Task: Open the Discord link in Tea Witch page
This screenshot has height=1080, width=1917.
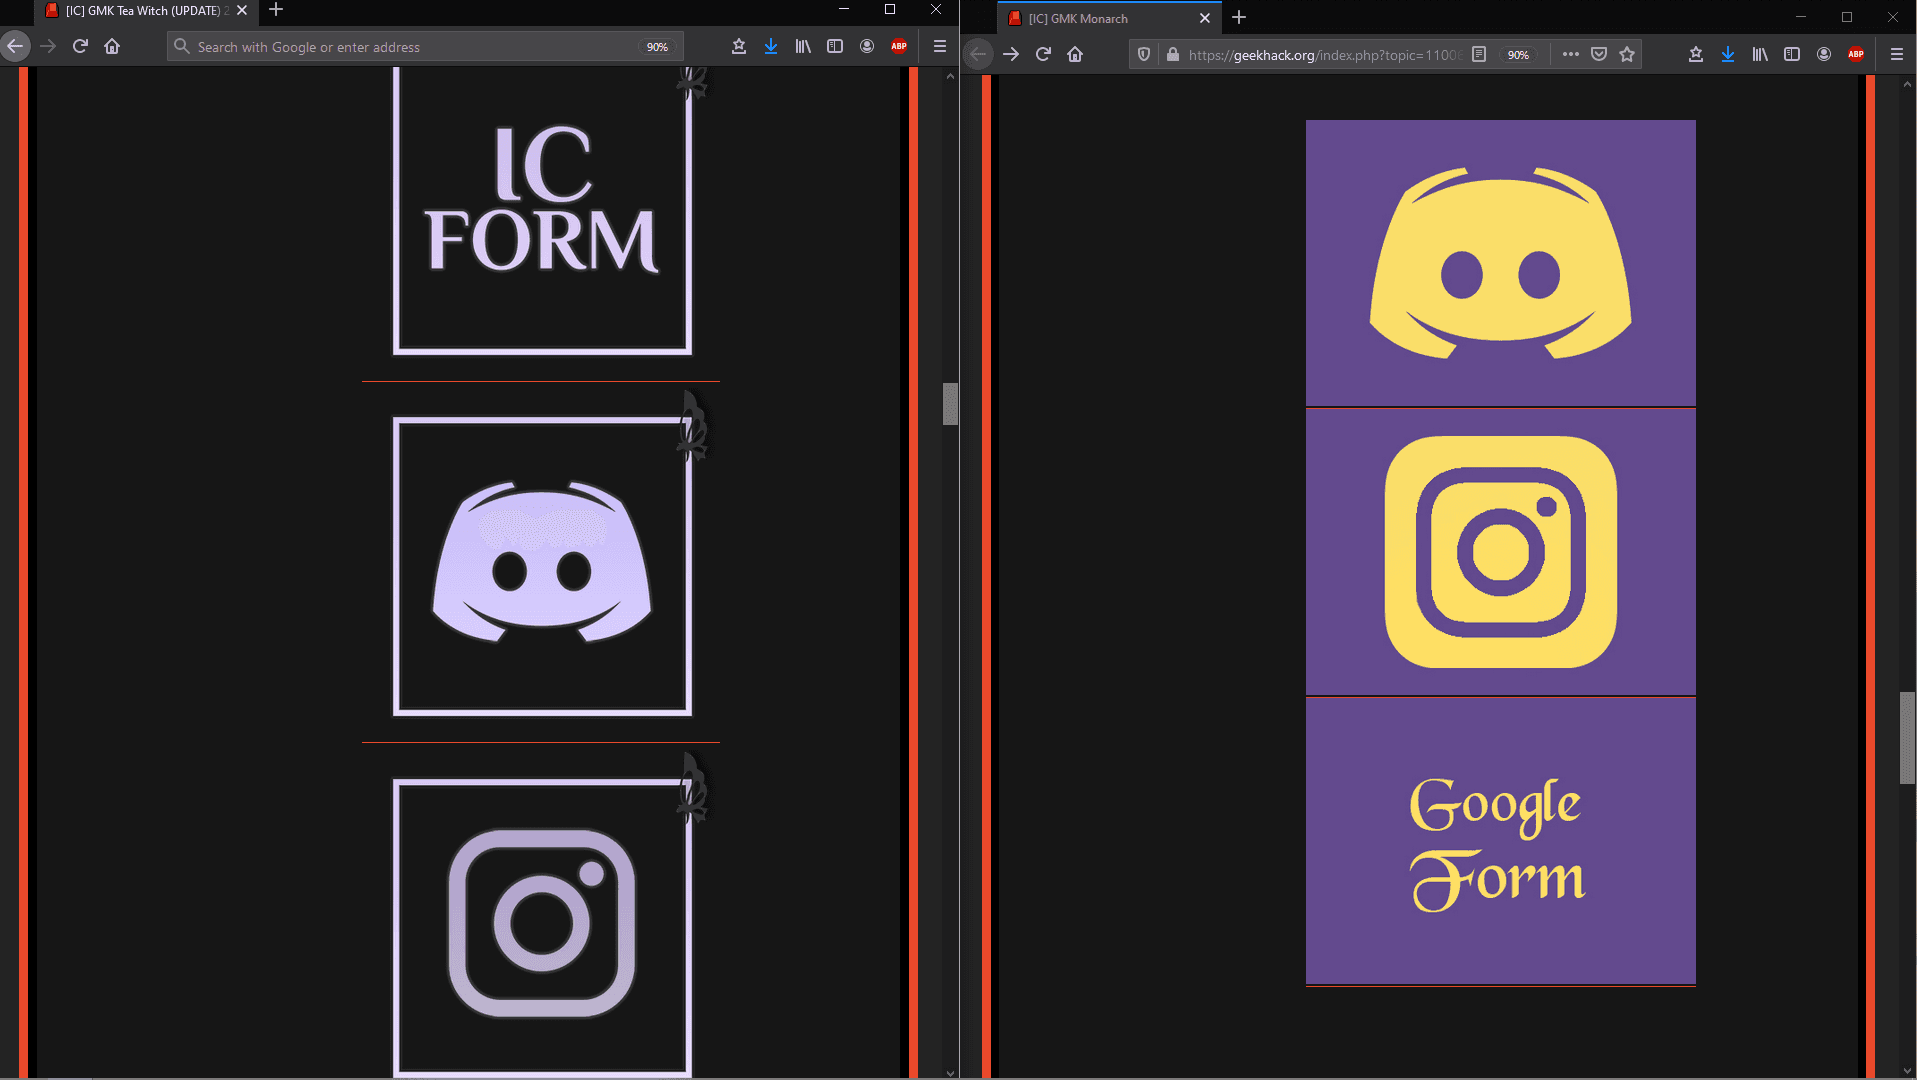Action: pyautogui.click(x=542, y=565)
